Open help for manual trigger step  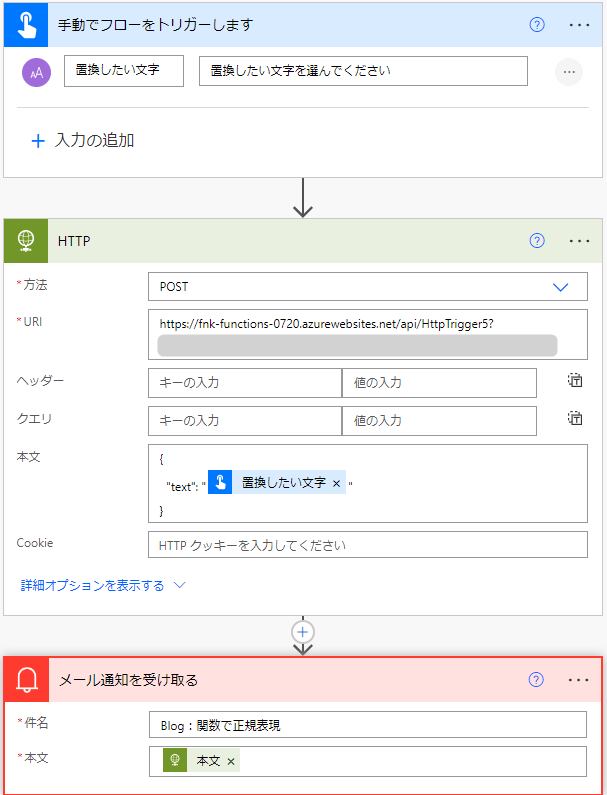[x=537, y=24]
